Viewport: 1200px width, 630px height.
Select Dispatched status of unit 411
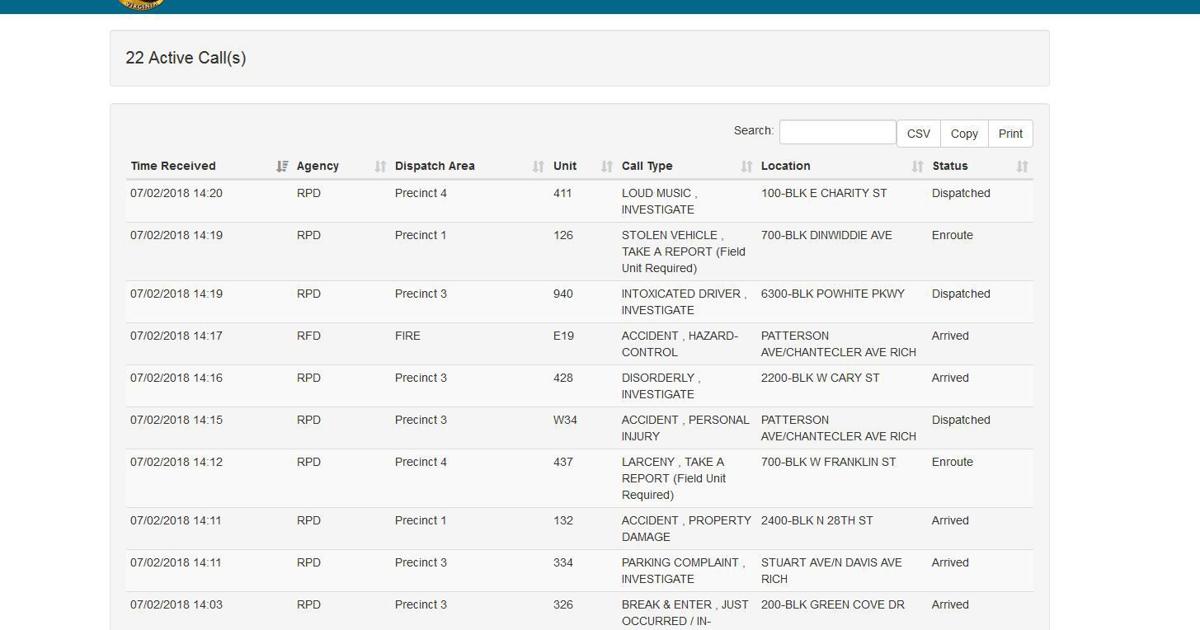coord(961,193)
